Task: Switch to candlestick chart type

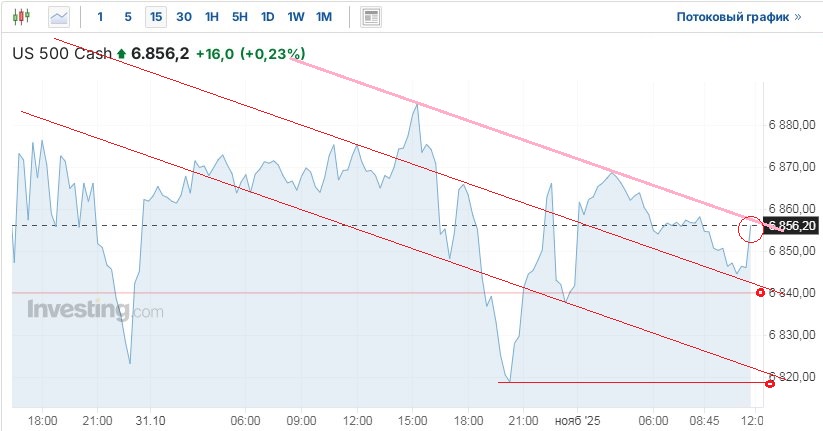Action: 24,17
